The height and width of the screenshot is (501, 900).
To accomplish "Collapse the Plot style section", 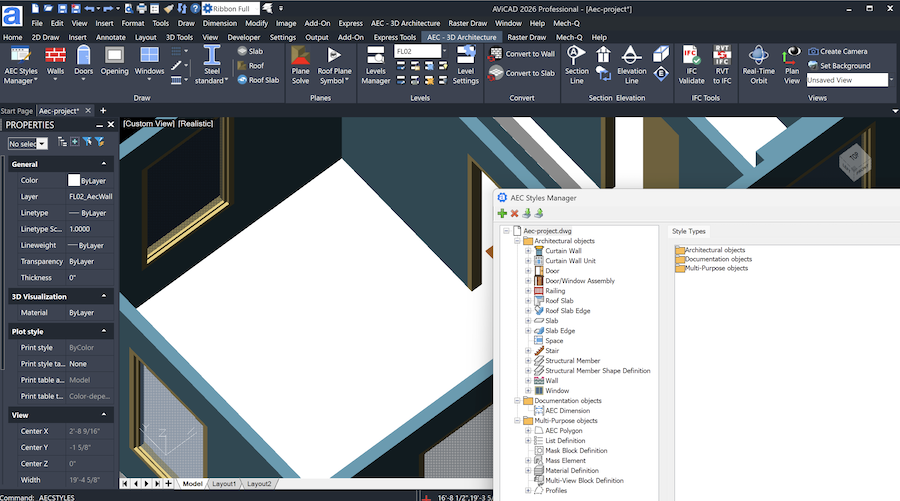I will pyautogui.click(x=104, y=331).
